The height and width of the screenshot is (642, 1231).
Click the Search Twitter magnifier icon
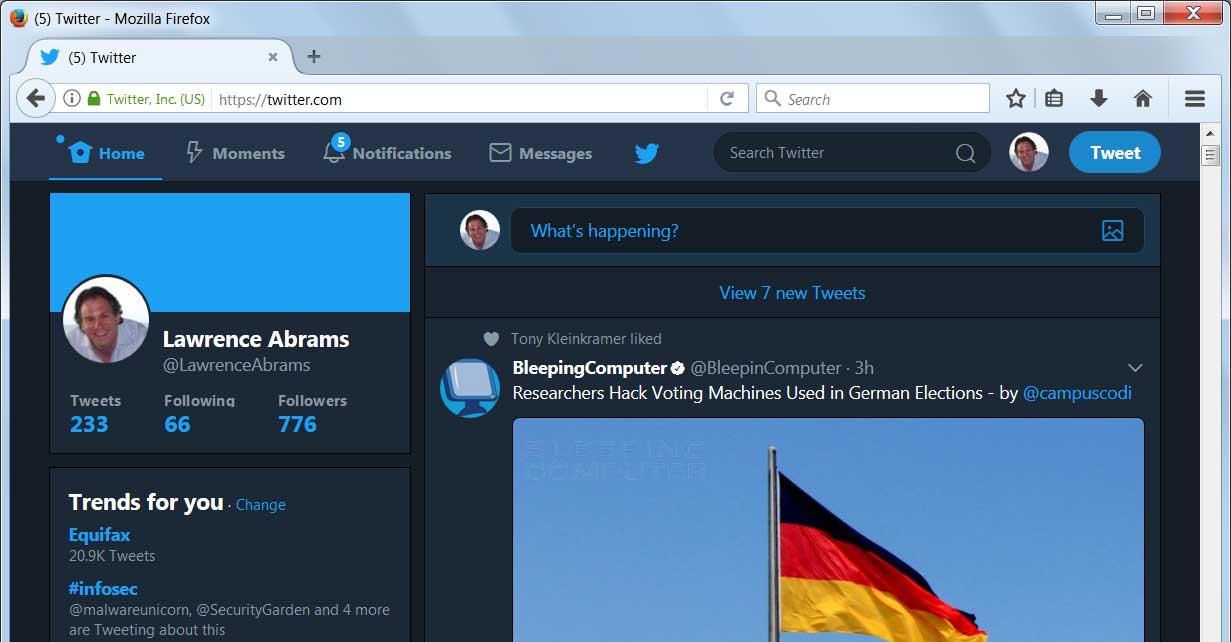point(965,153)
